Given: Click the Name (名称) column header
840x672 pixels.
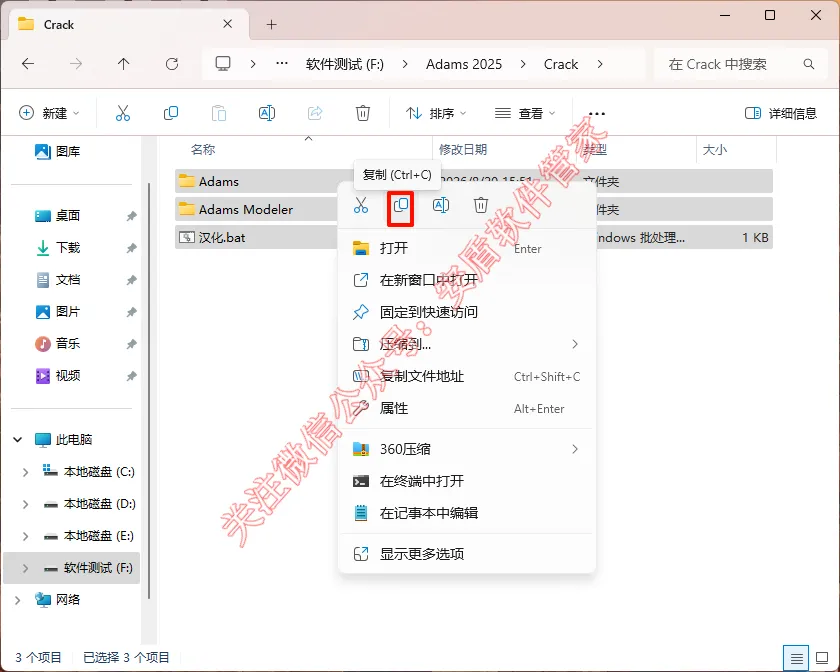Looking at the screenshot, I should (203, 150).
